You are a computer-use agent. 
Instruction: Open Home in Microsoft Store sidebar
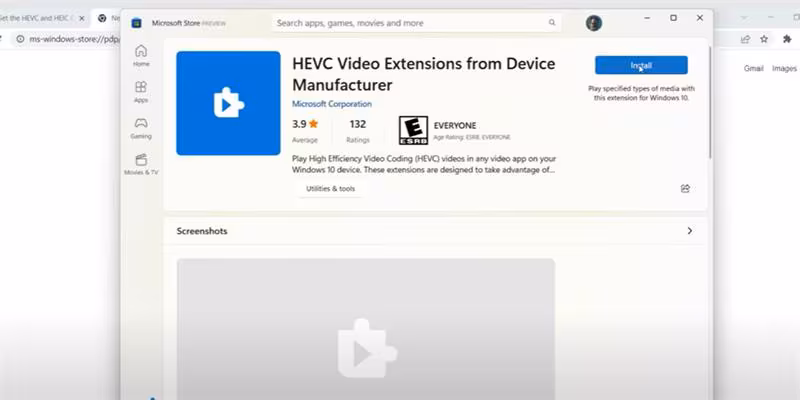tap(141, 56)
